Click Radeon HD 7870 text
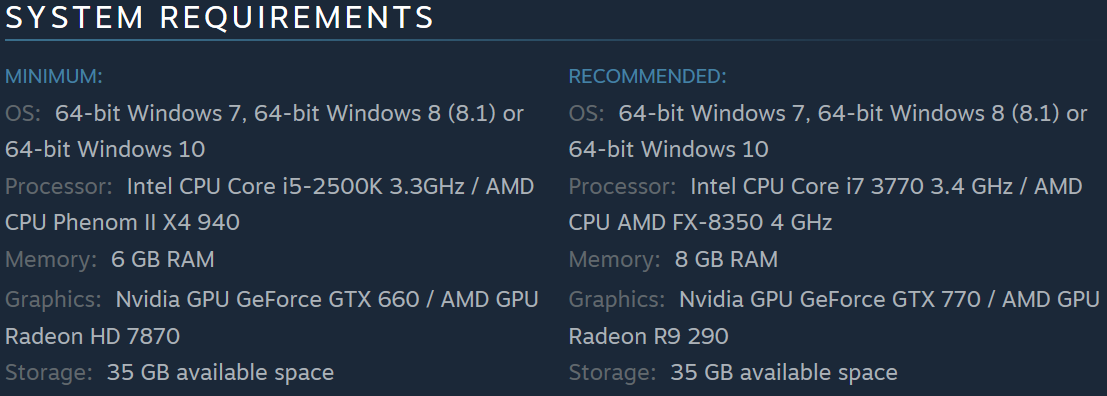 (92, 336)
